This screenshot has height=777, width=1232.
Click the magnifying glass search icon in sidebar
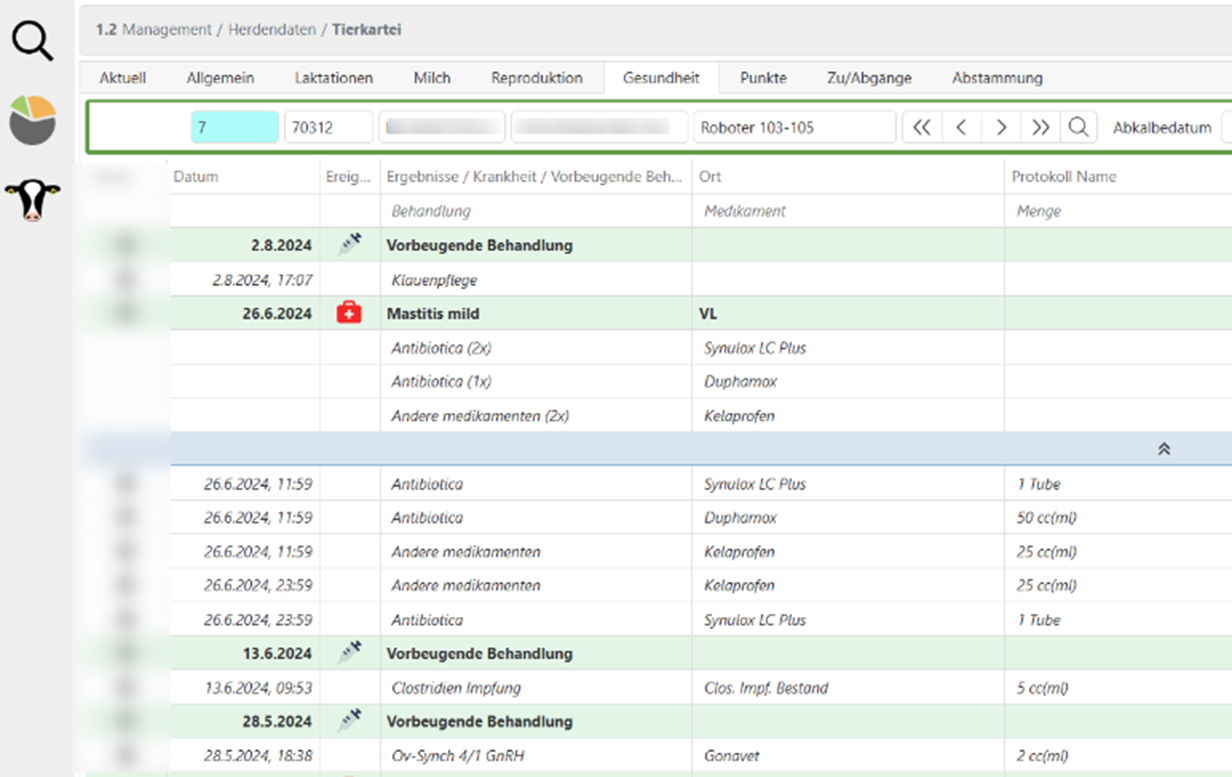click(x=32, y=42)
